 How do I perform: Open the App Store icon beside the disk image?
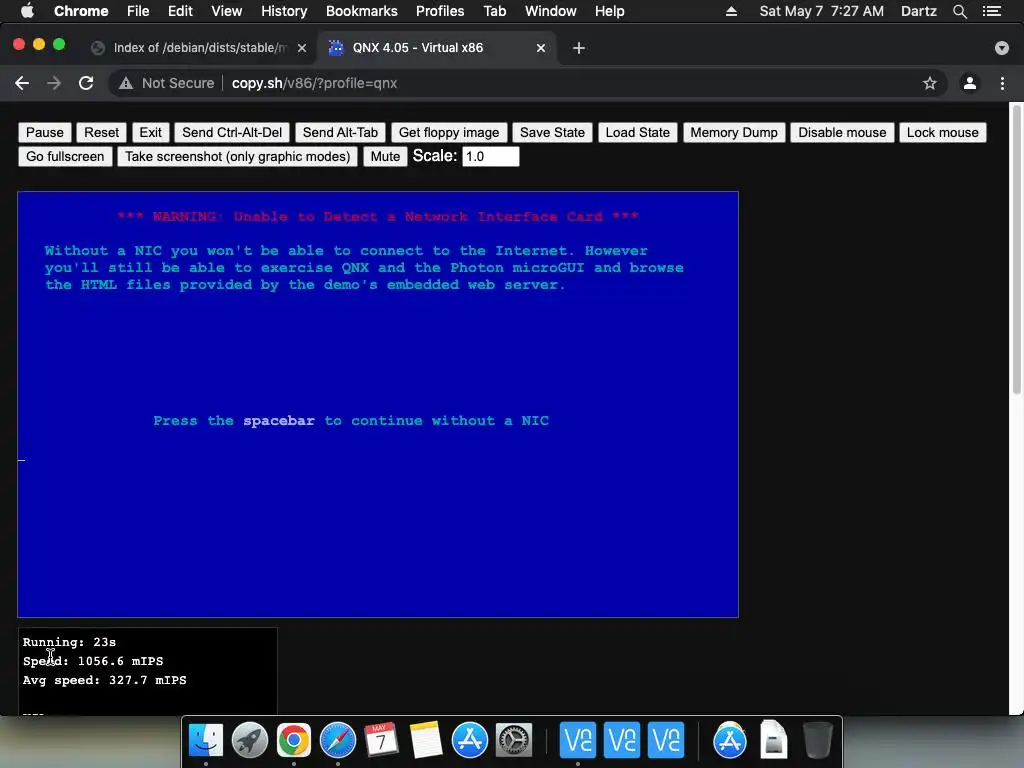point(729,740)
